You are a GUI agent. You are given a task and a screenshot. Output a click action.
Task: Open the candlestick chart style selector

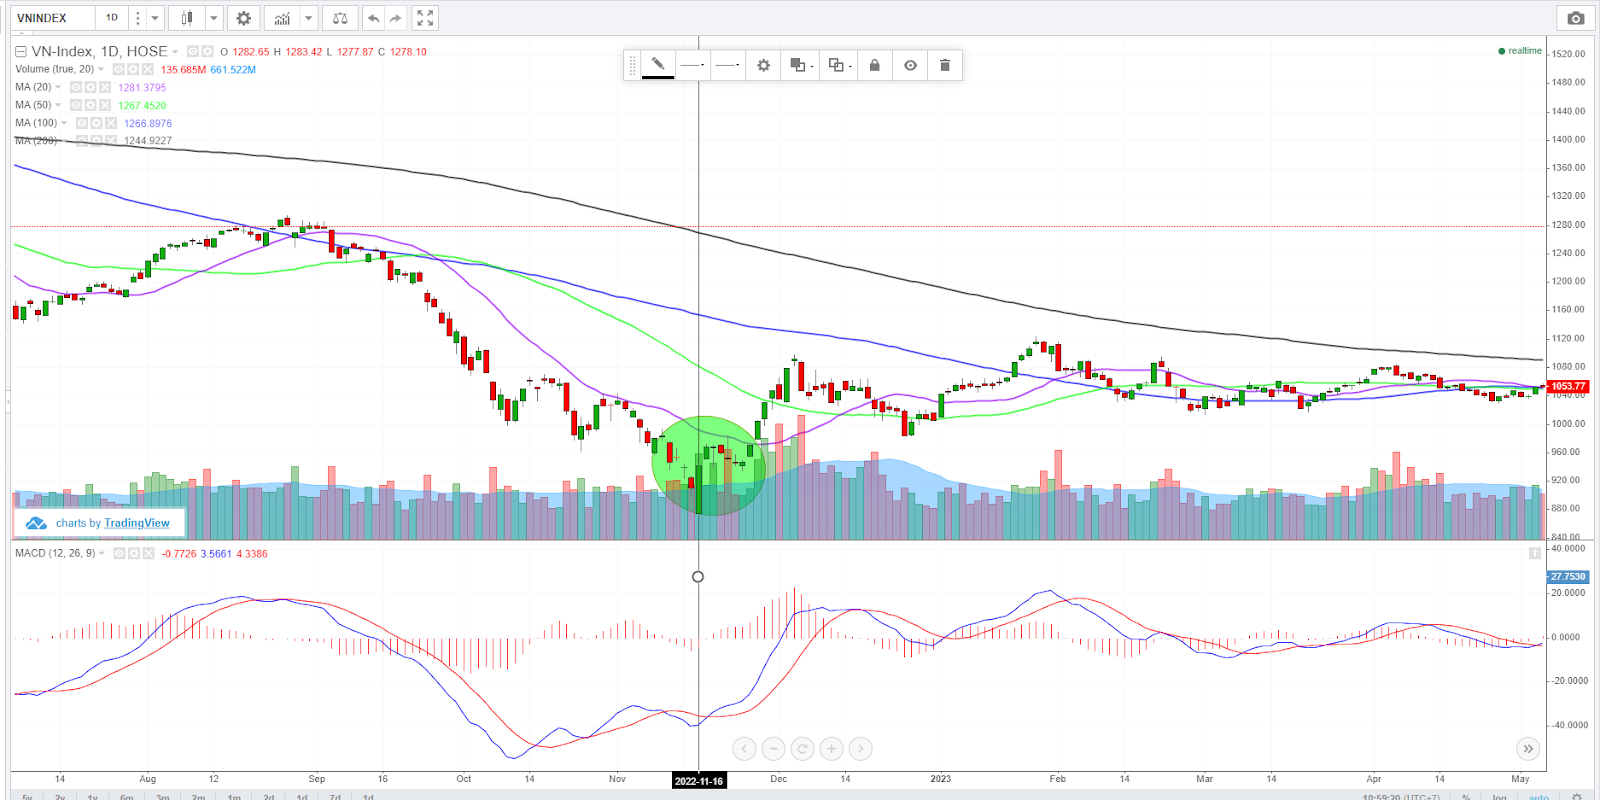[187, 18]
